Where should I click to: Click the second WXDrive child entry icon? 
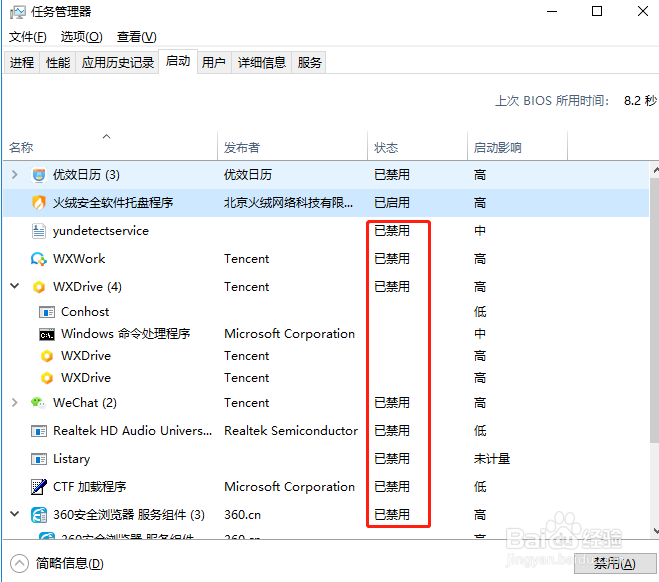coord(47,378)
